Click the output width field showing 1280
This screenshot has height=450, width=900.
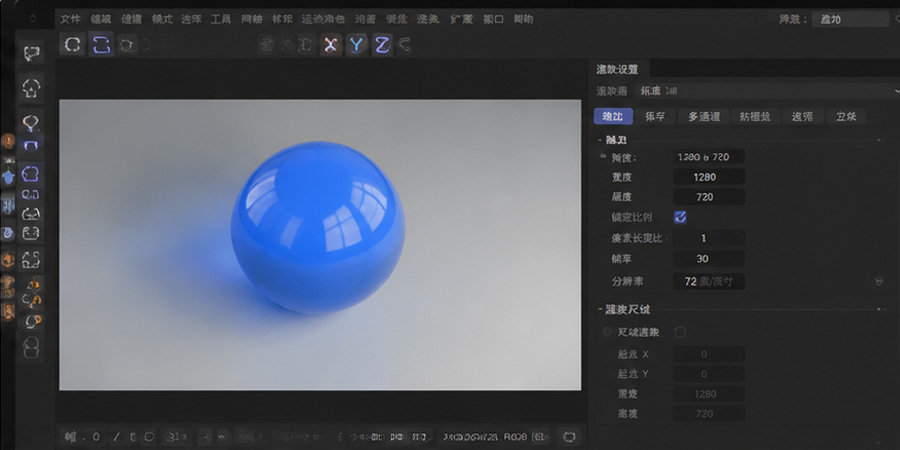click(x=709, y=177)
